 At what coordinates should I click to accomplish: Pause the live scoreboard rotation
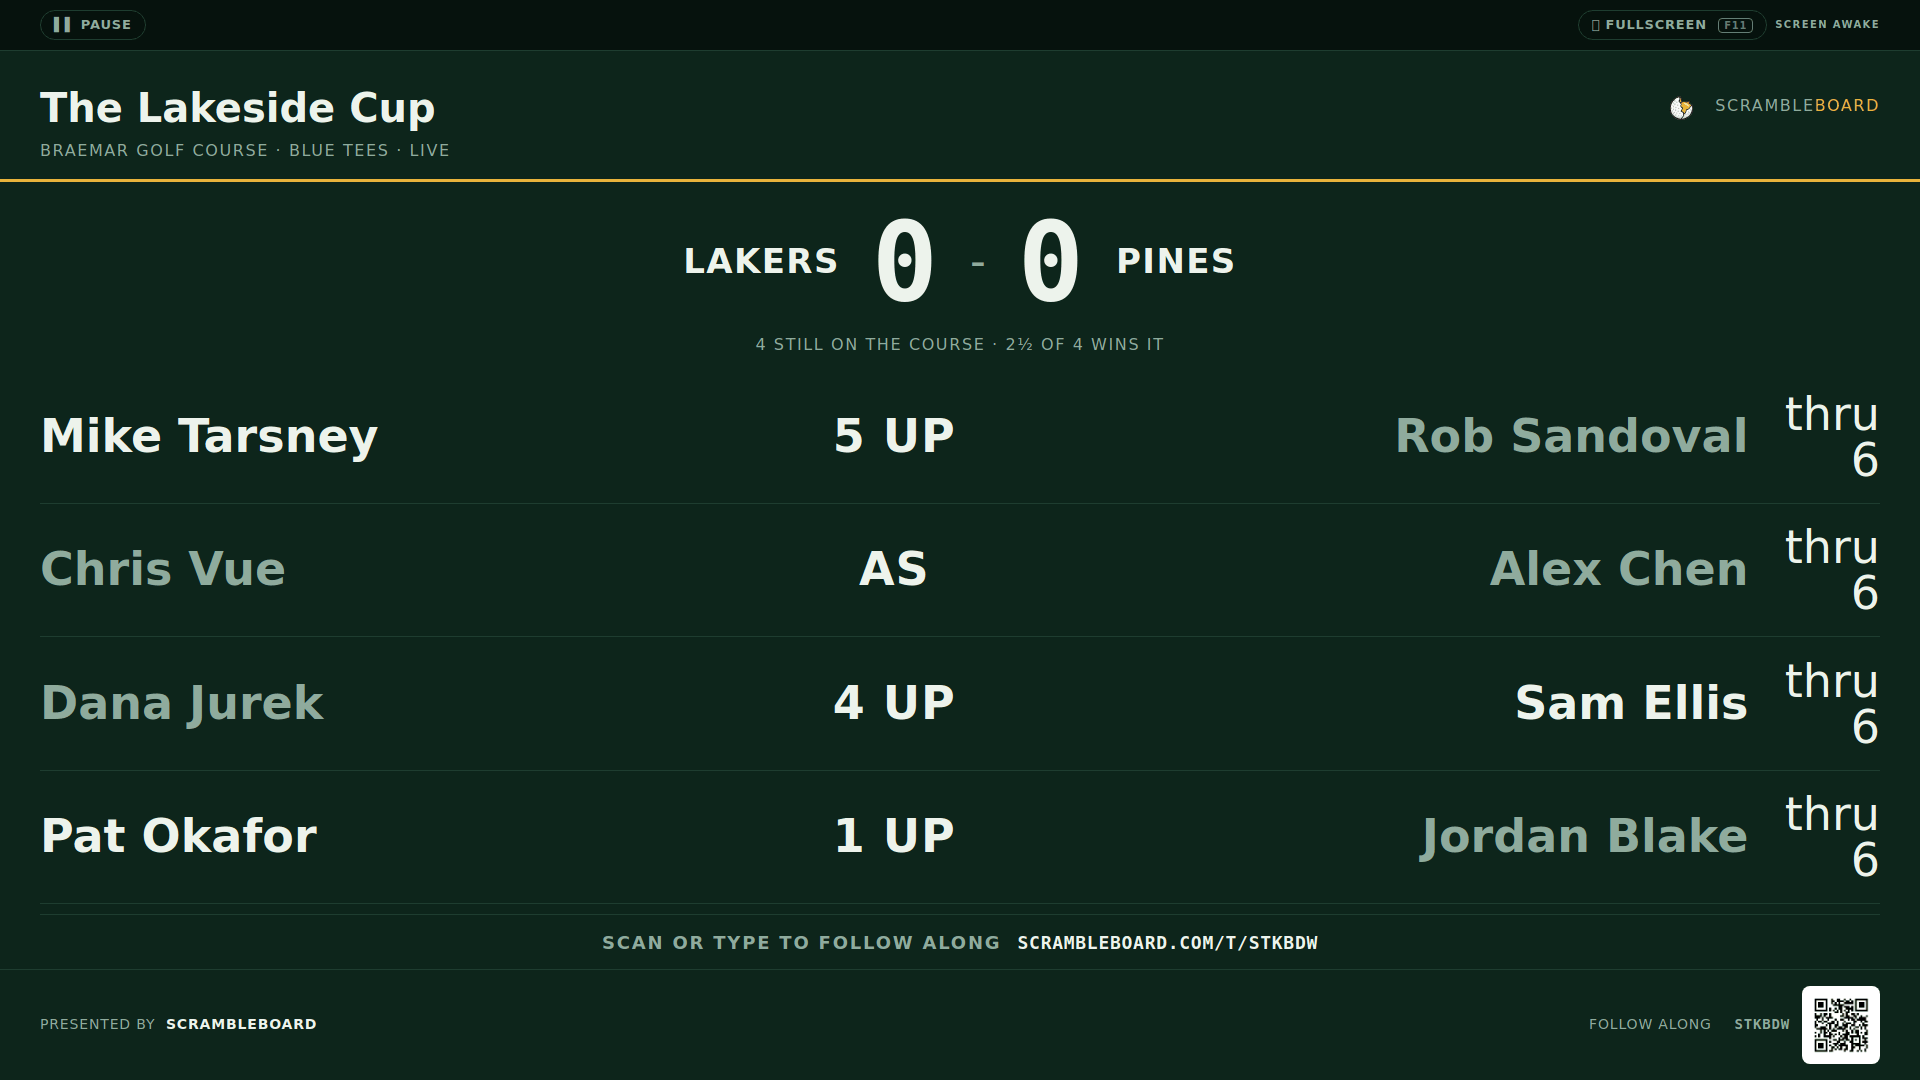[92, 25]
